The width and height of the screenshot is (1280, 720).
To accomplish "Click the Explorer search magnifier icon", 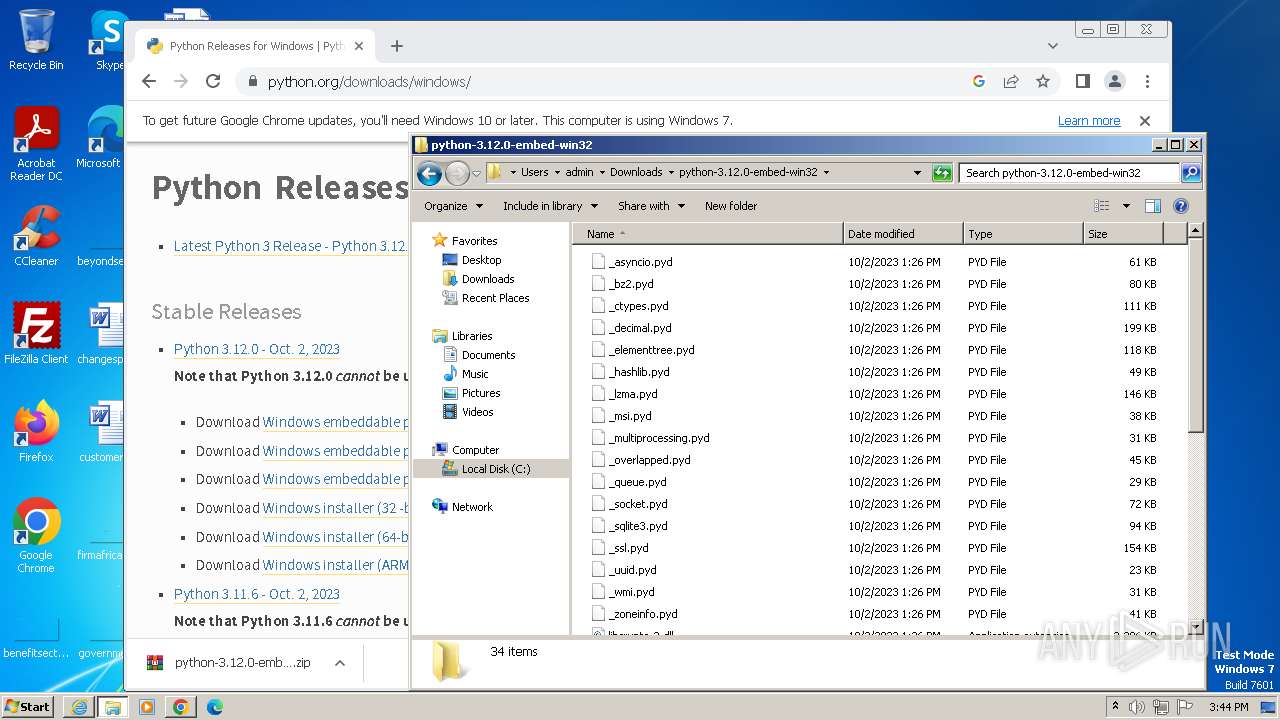I will pos(1191,173).
